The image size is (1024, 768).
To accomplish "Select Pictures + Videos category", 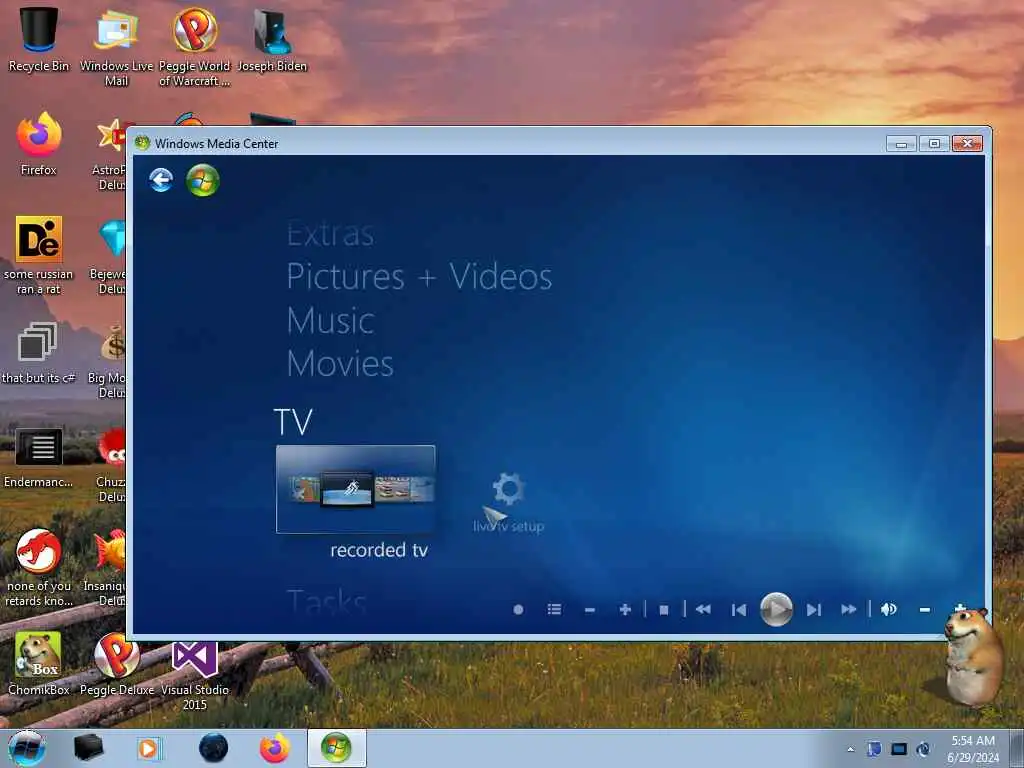I will click(x=419, y=277).
